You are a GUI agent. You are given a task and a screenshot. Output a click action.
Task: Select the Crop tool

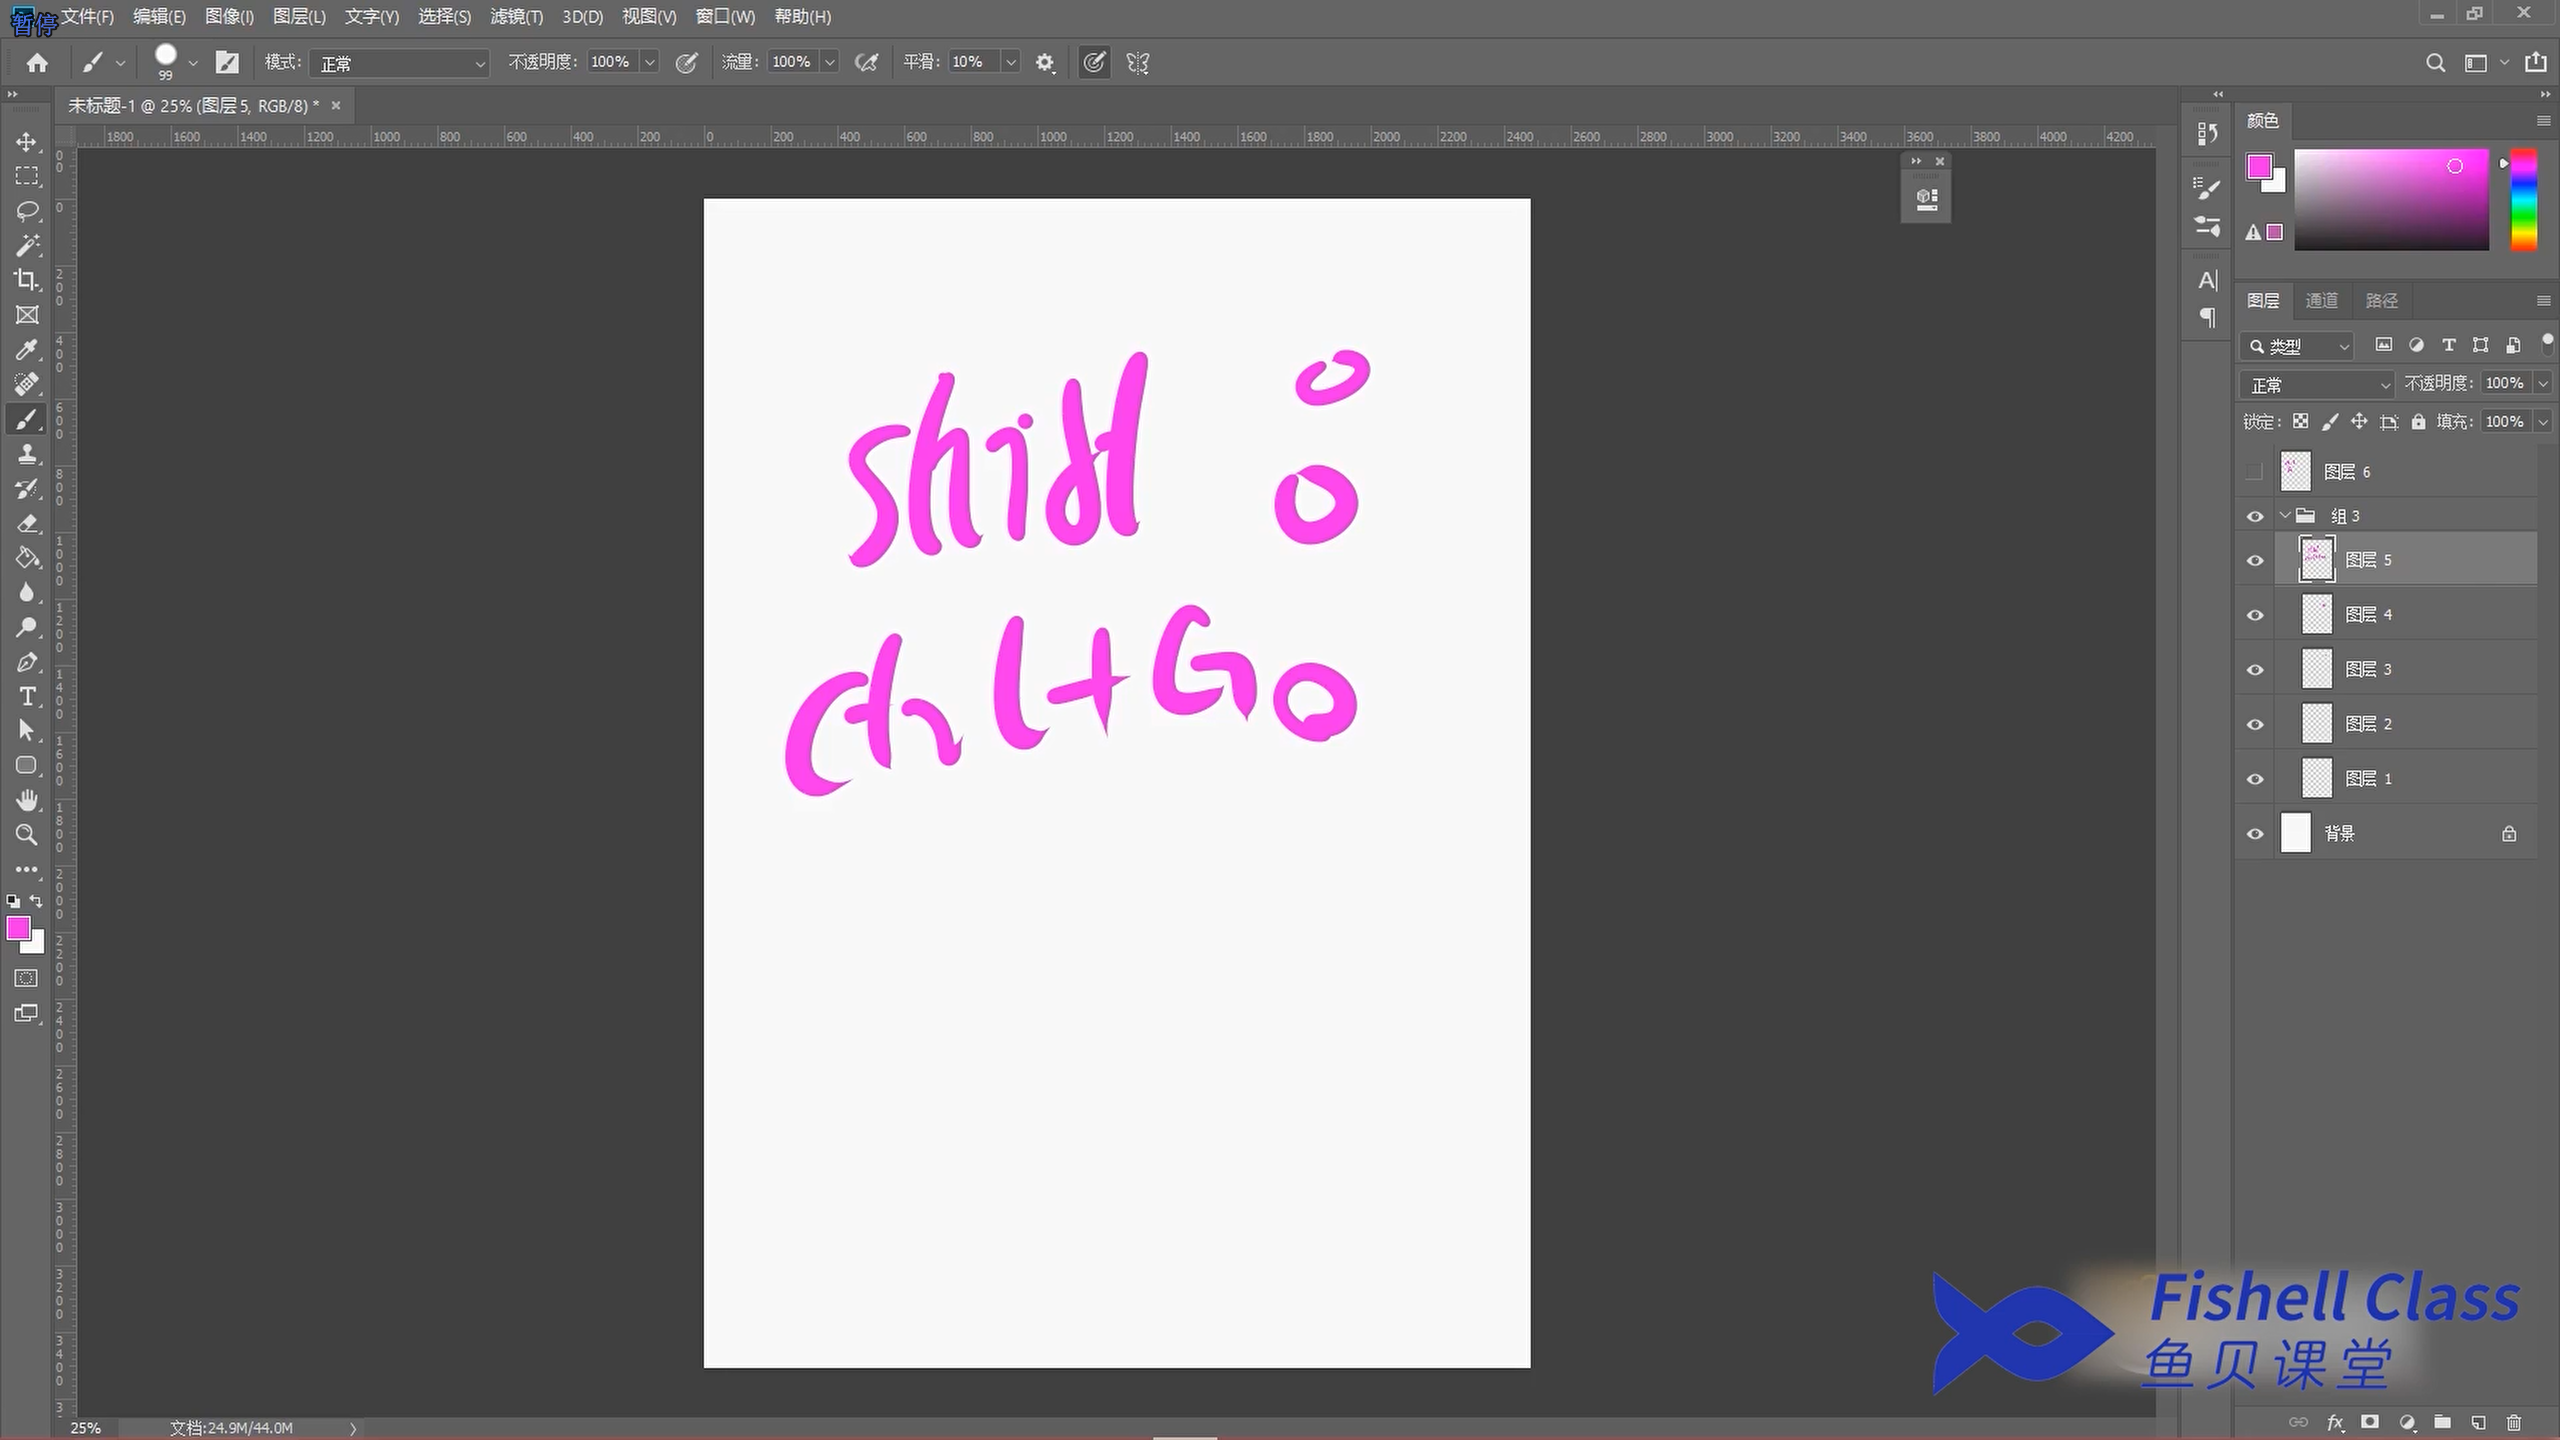tap(27, 280)
